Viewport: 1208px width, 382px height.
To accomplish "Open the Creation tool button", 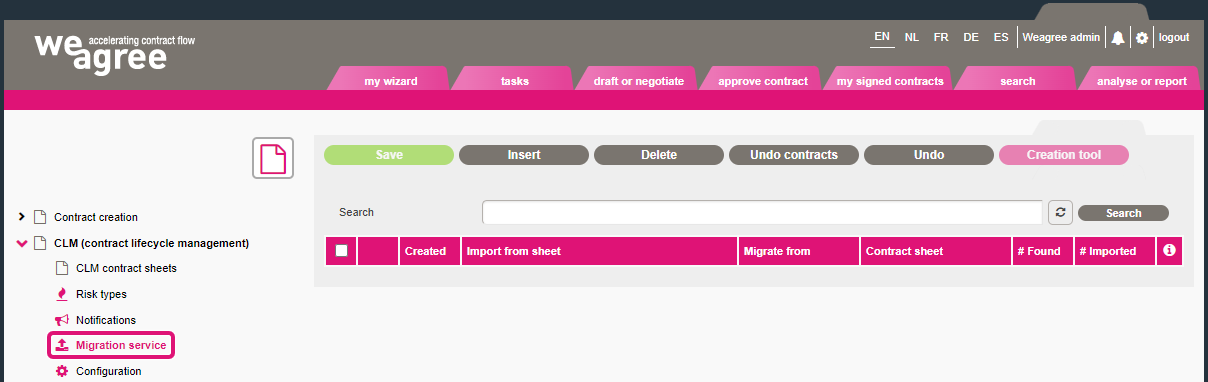I will [x=1064, y=155].
